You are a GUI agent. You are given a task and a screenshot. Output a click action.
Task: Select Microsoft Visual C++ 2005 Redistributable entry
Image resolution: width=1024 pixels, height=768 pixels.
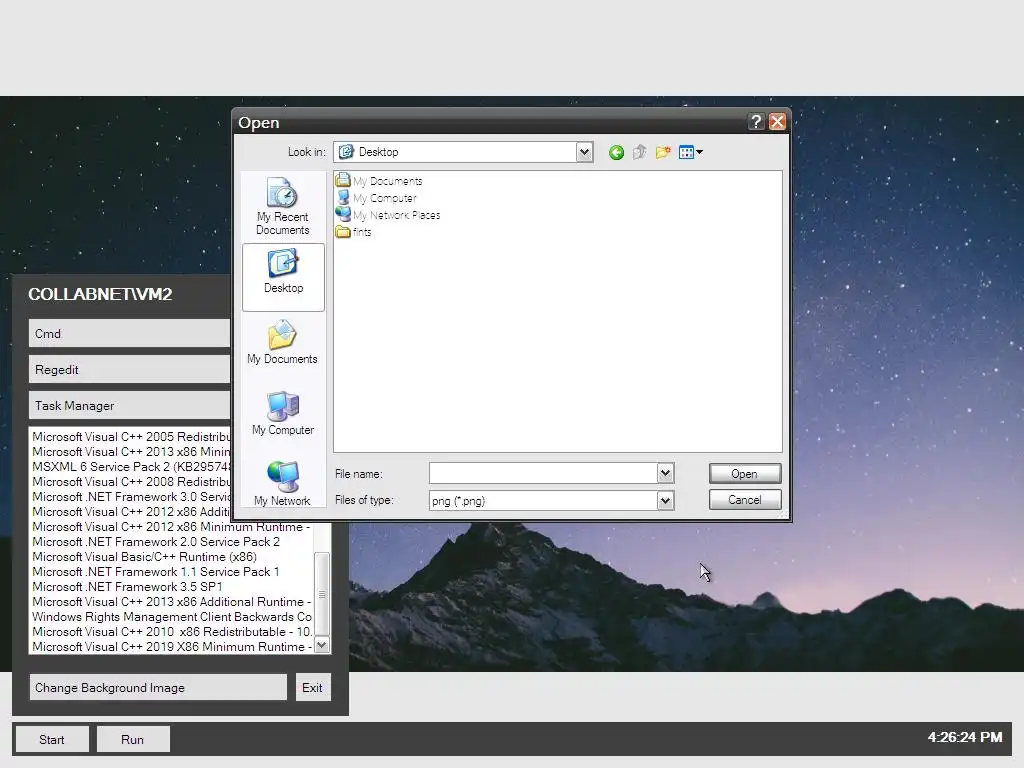point(131,437)
